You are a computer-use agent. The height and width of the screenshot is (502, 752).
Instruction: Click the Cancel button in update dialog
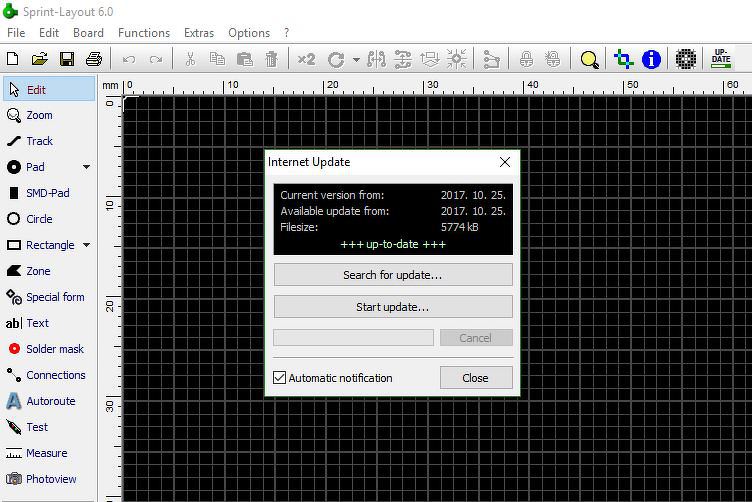click(x=476, y=338)
